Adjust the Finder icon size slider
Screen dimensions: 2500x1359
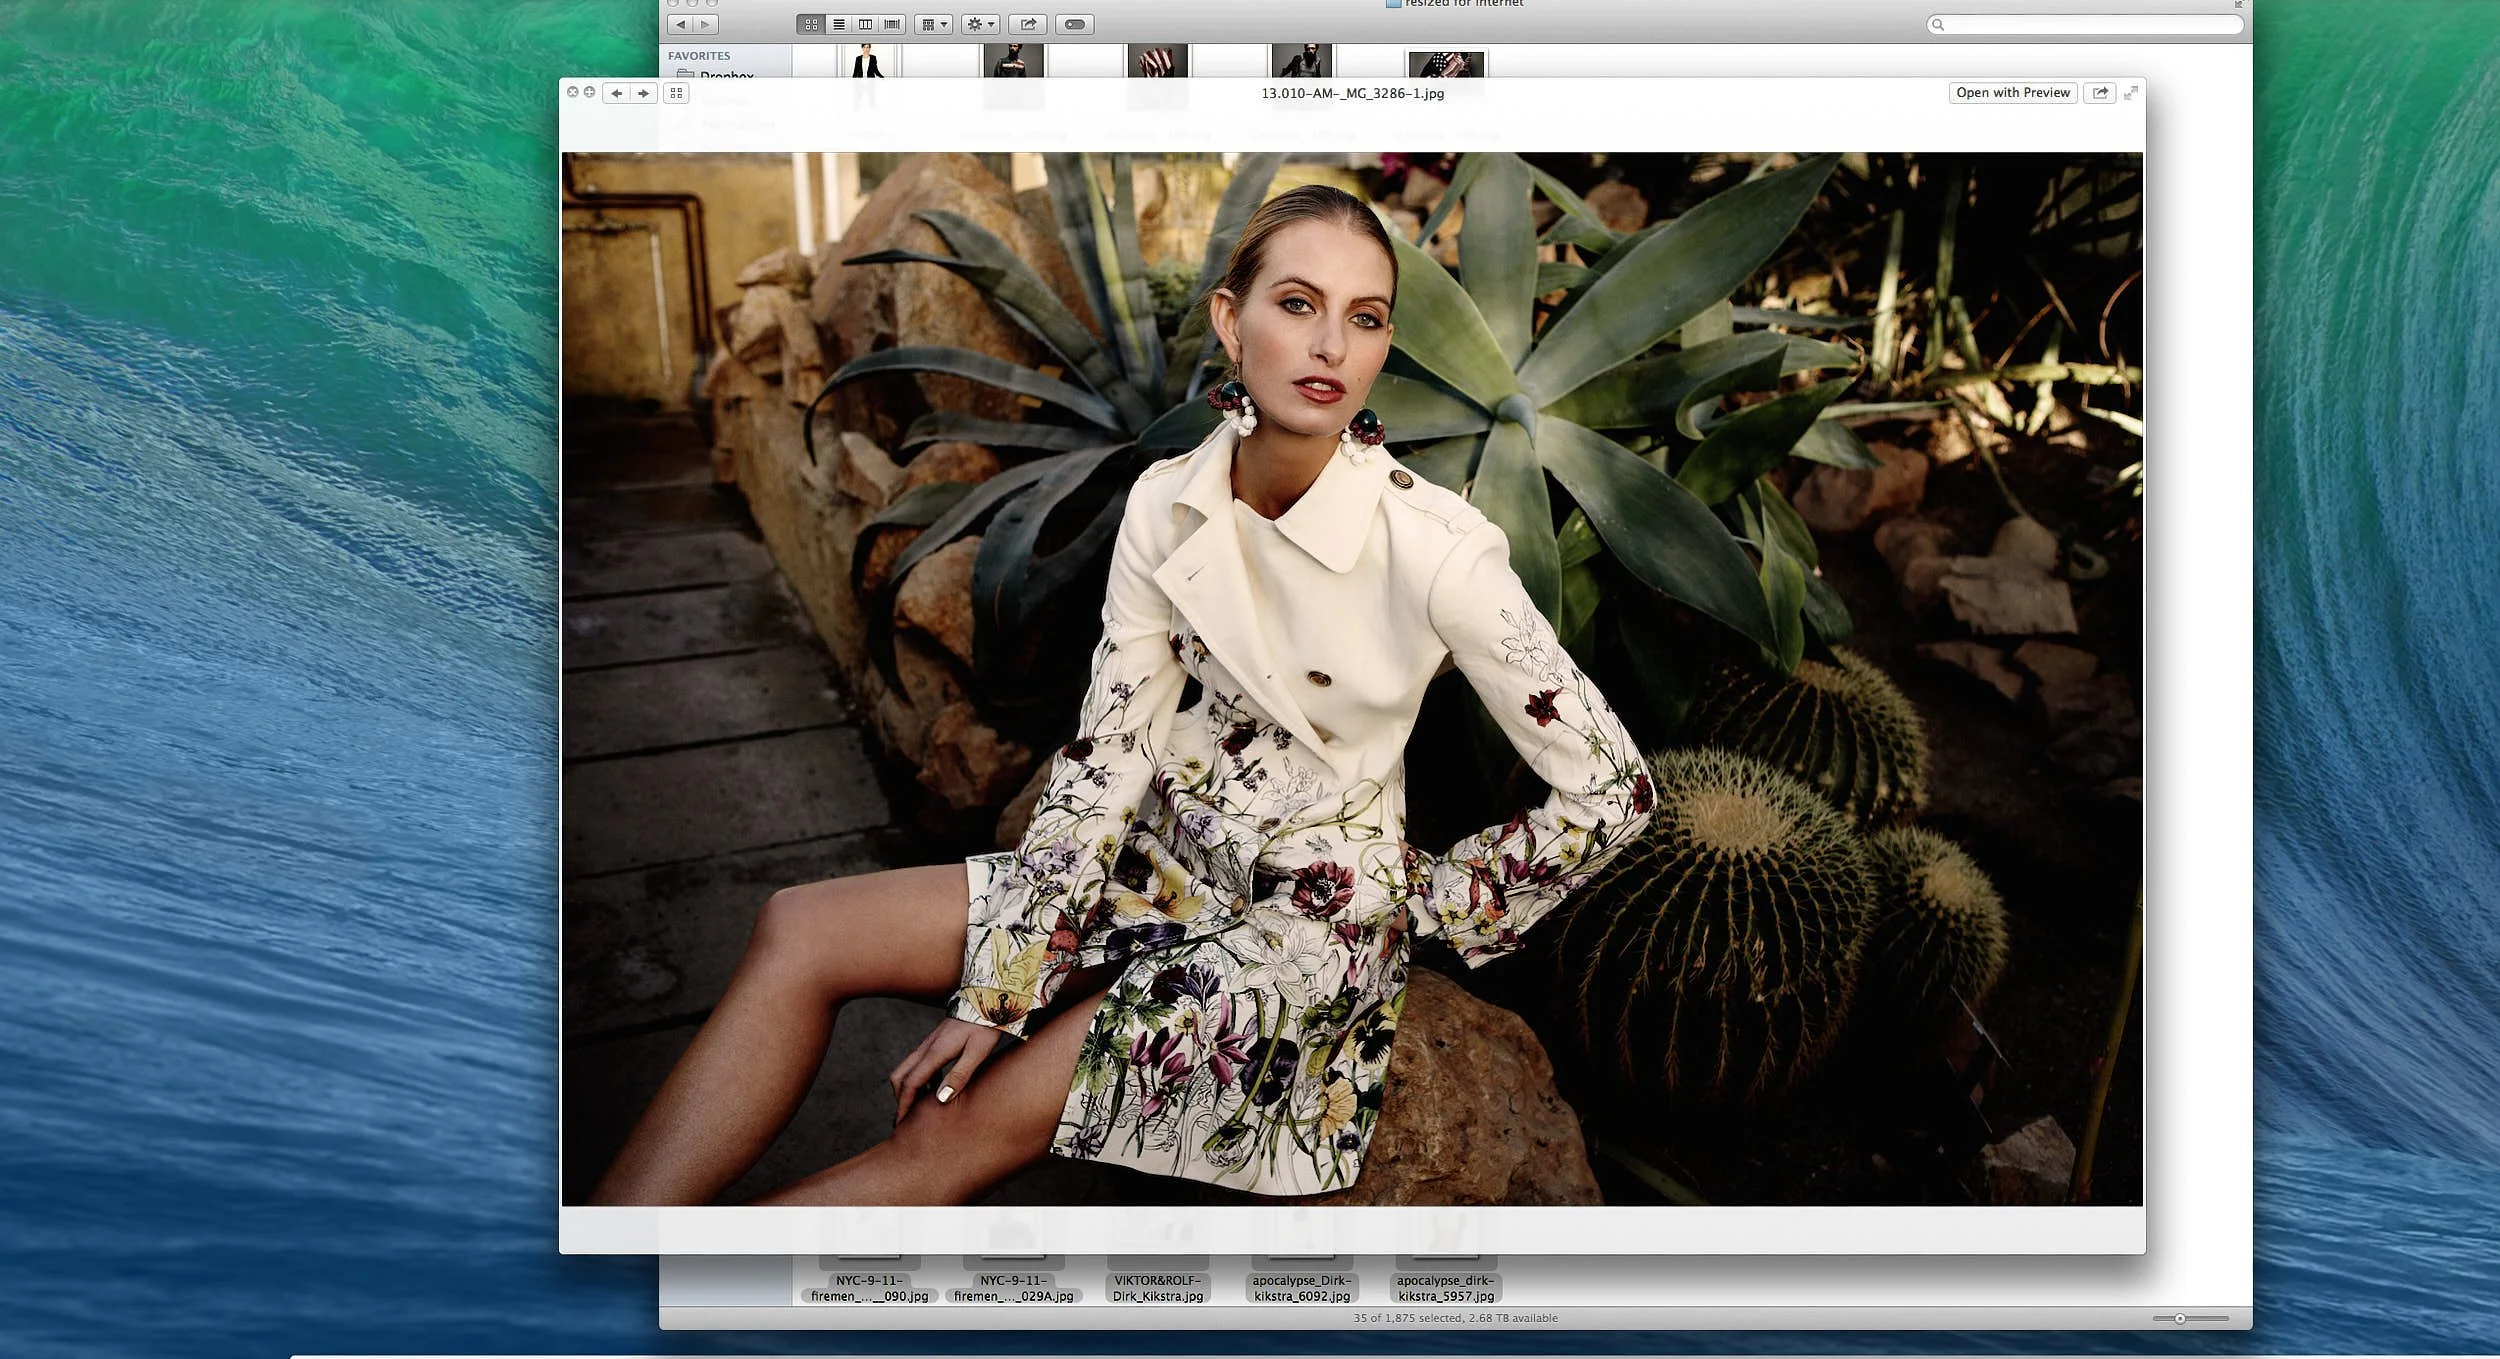point(2180,1318)
